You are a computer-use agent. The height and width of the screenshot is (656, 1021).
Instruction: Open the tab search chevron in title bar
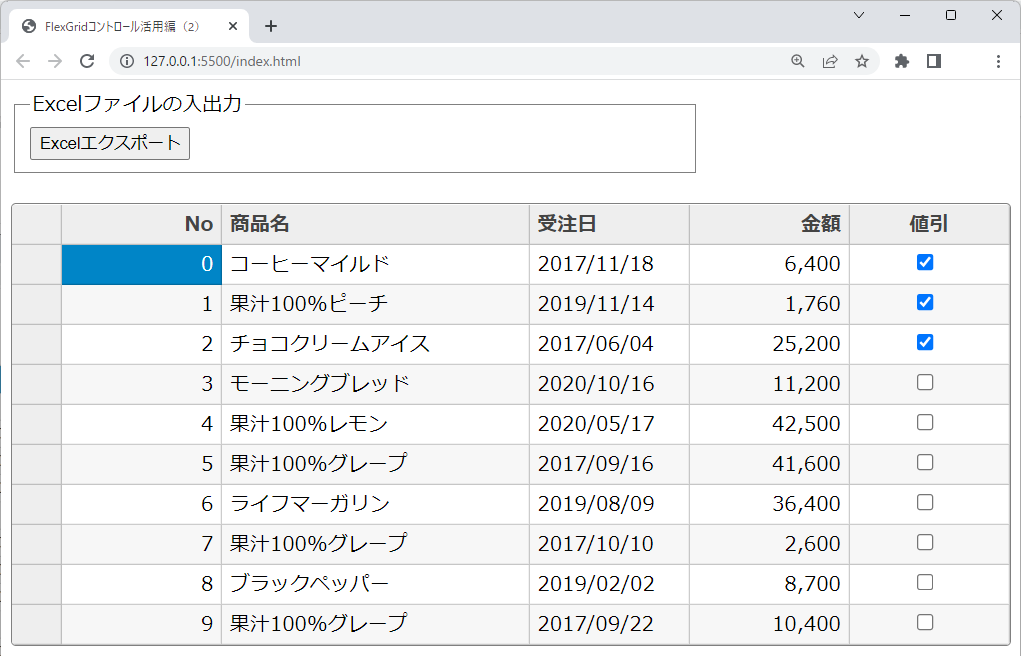click(859, 15)
